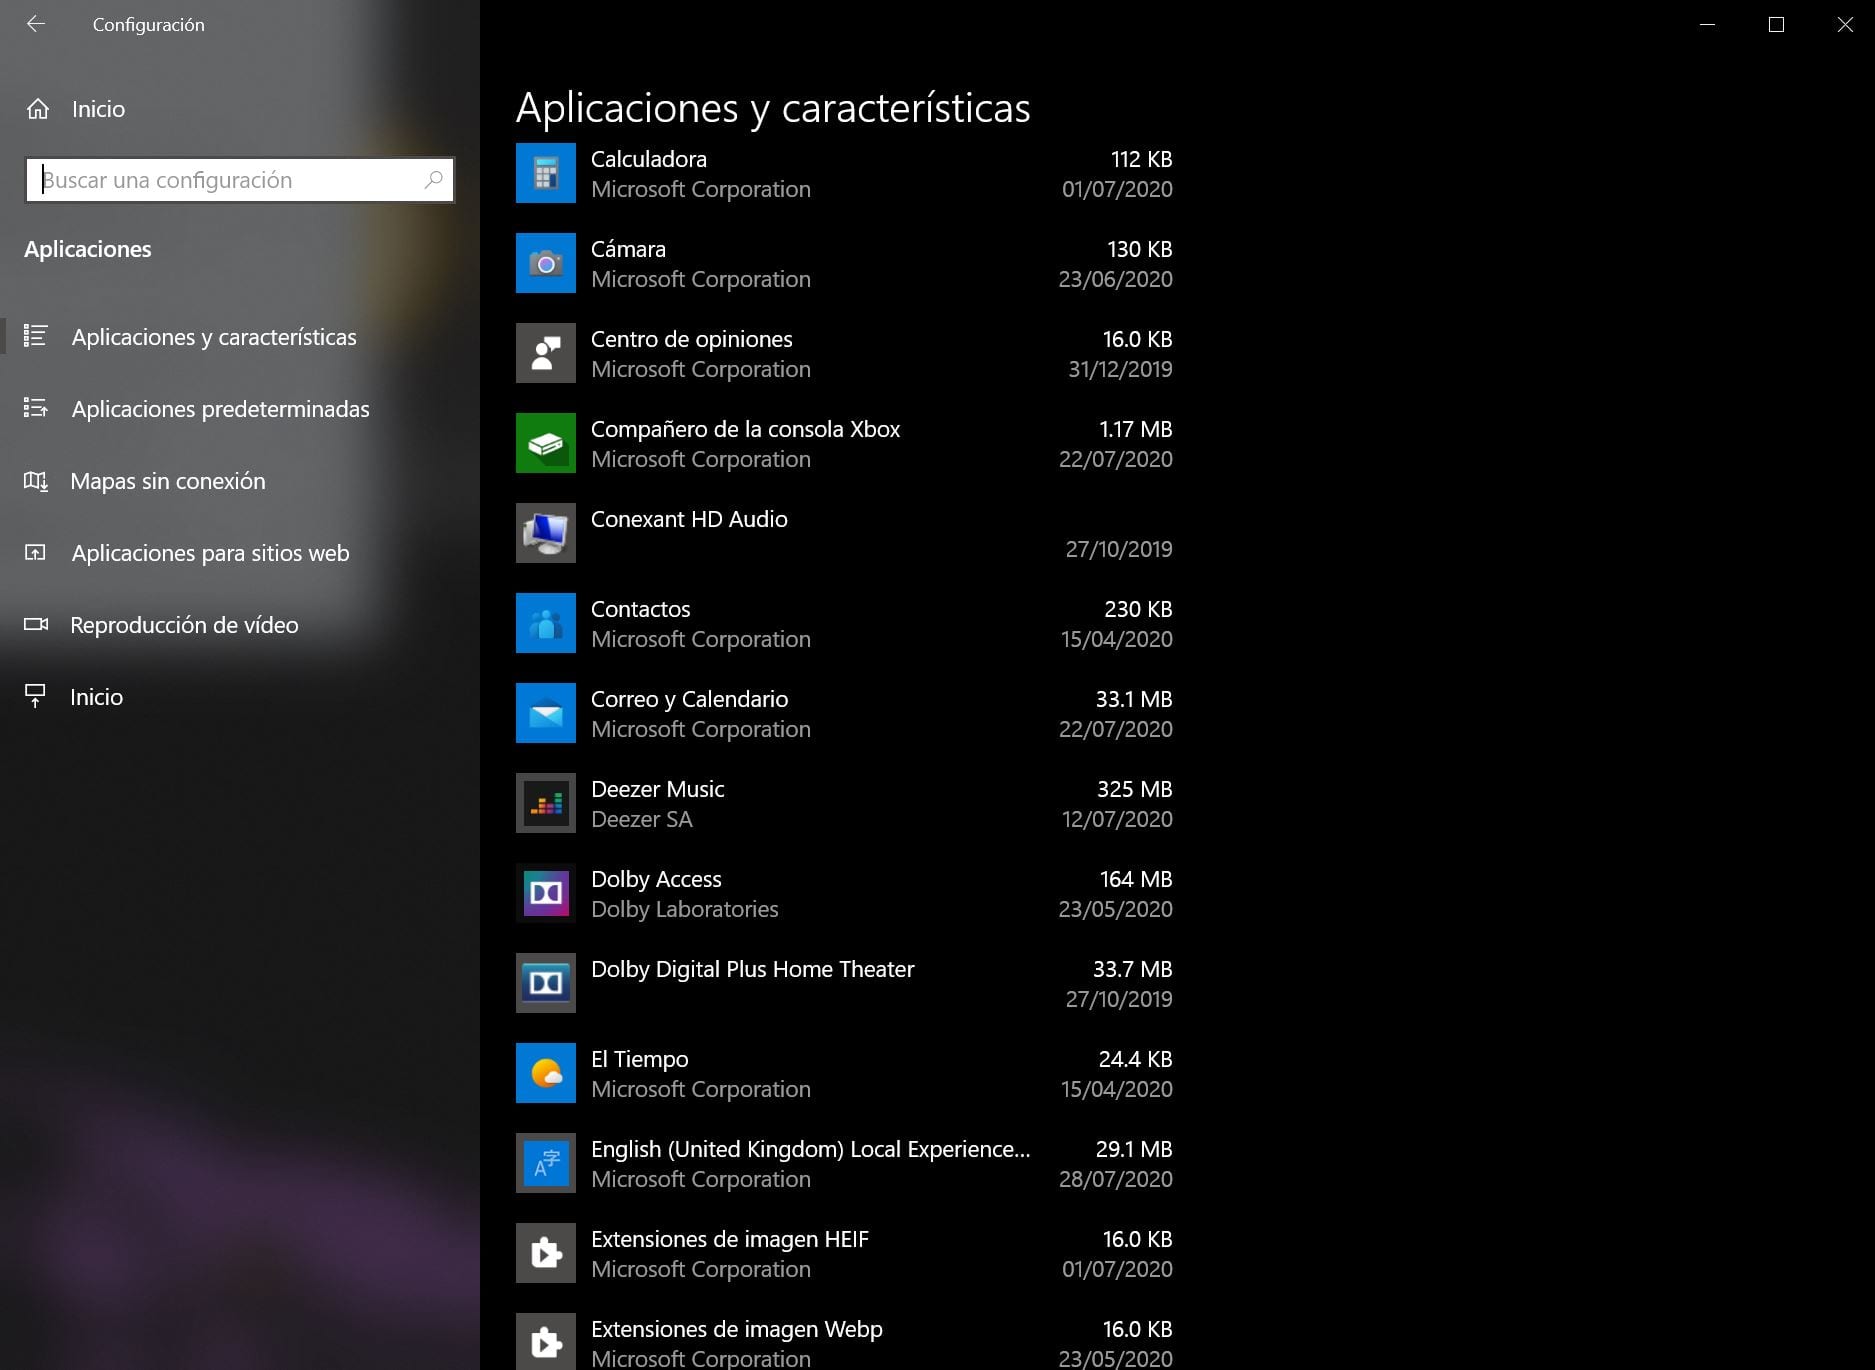Click the date 28/07/2020

(x=1116, y=1179)
